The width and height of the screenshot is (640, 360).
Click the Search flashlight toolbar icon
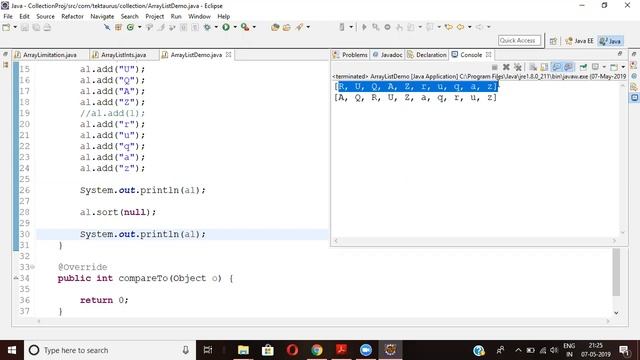[300, 27]
